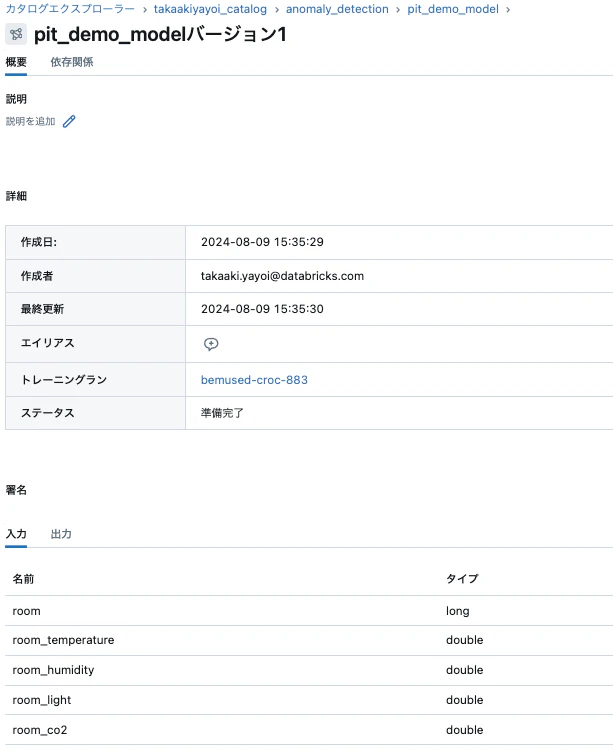Click the pencil icon to edit the description
The height and width of the screenshot is (751, 613).
tap(69, 121)
